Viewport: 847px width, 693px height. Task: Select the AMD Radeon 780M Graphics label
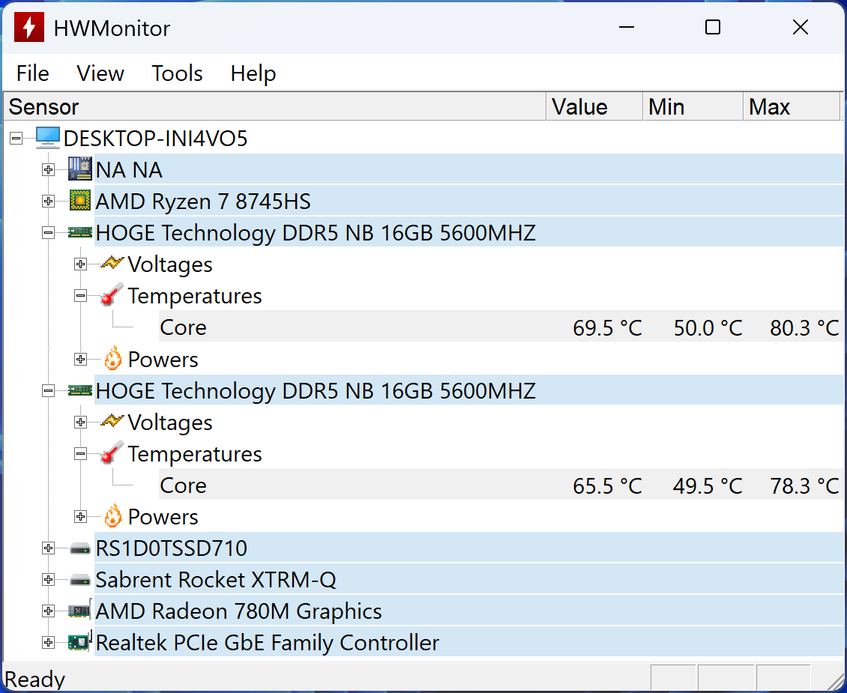[238, 611]
